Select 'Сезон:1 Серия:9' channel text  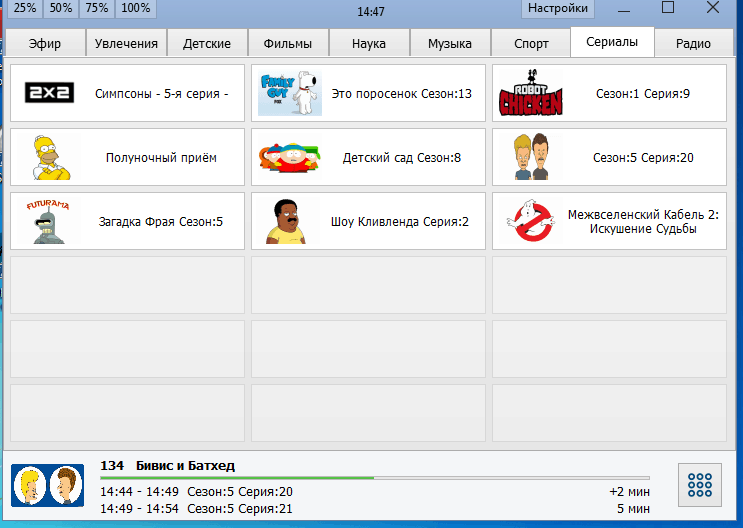pyautogui.click(x=643, y=94)
